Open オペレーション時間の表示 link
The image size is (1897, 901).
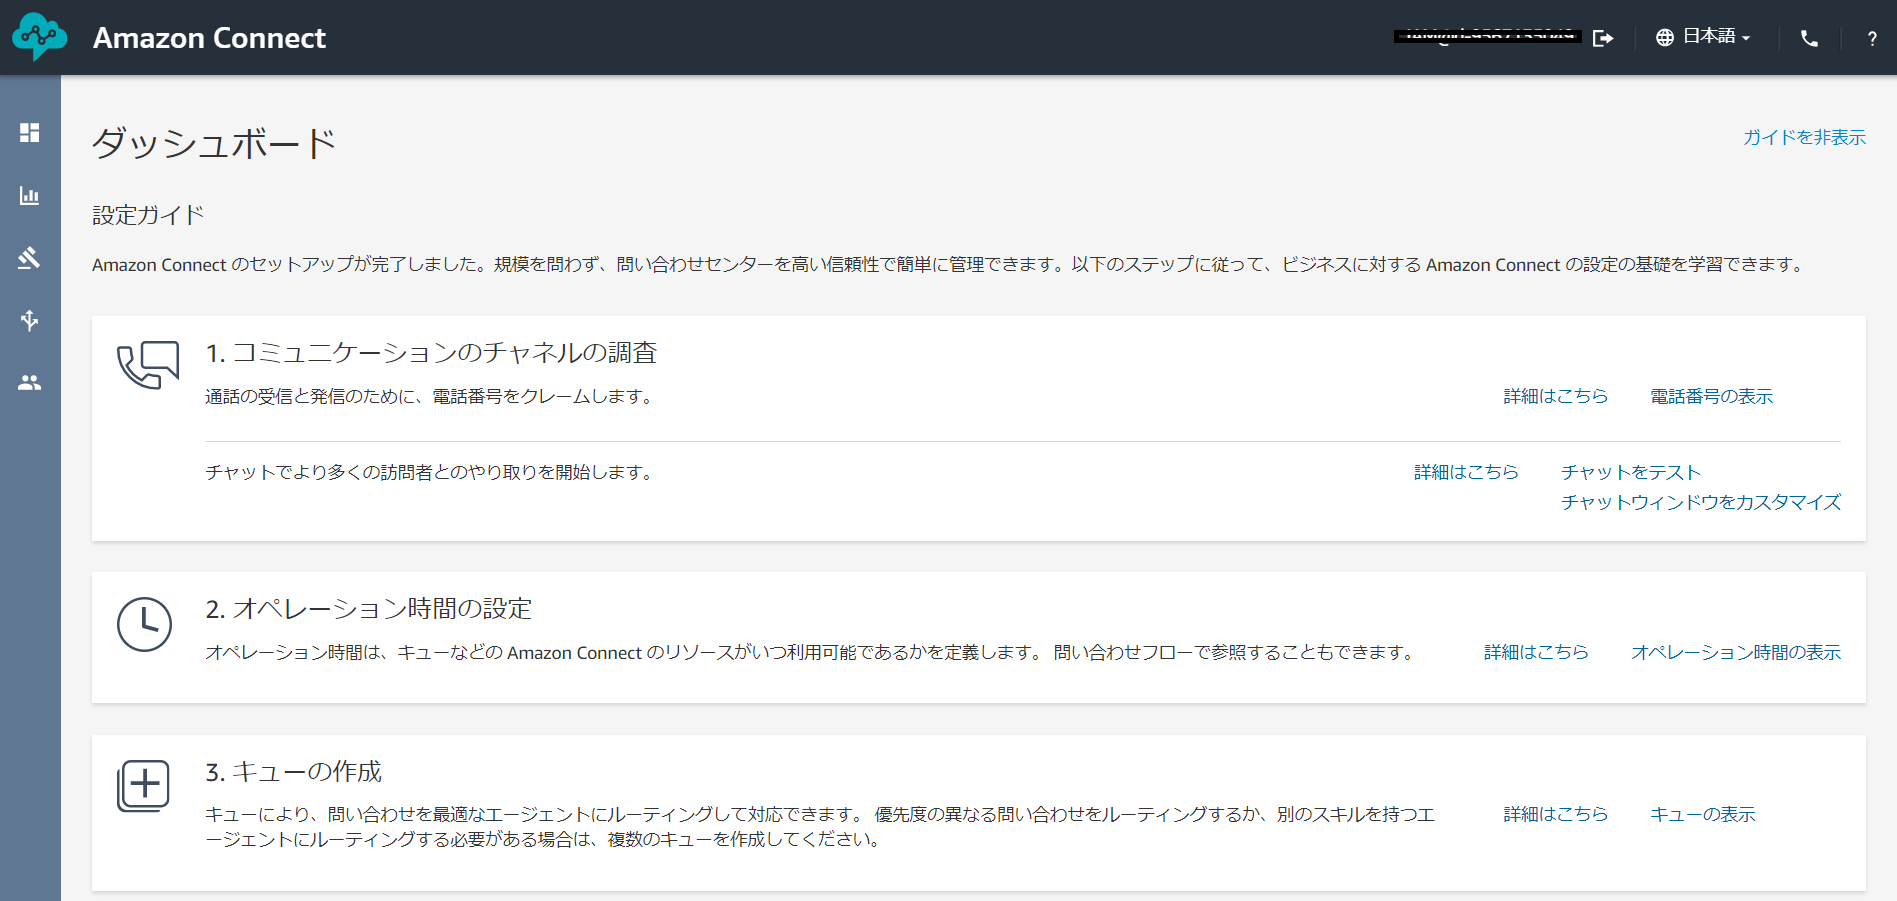pos(1736,652)
